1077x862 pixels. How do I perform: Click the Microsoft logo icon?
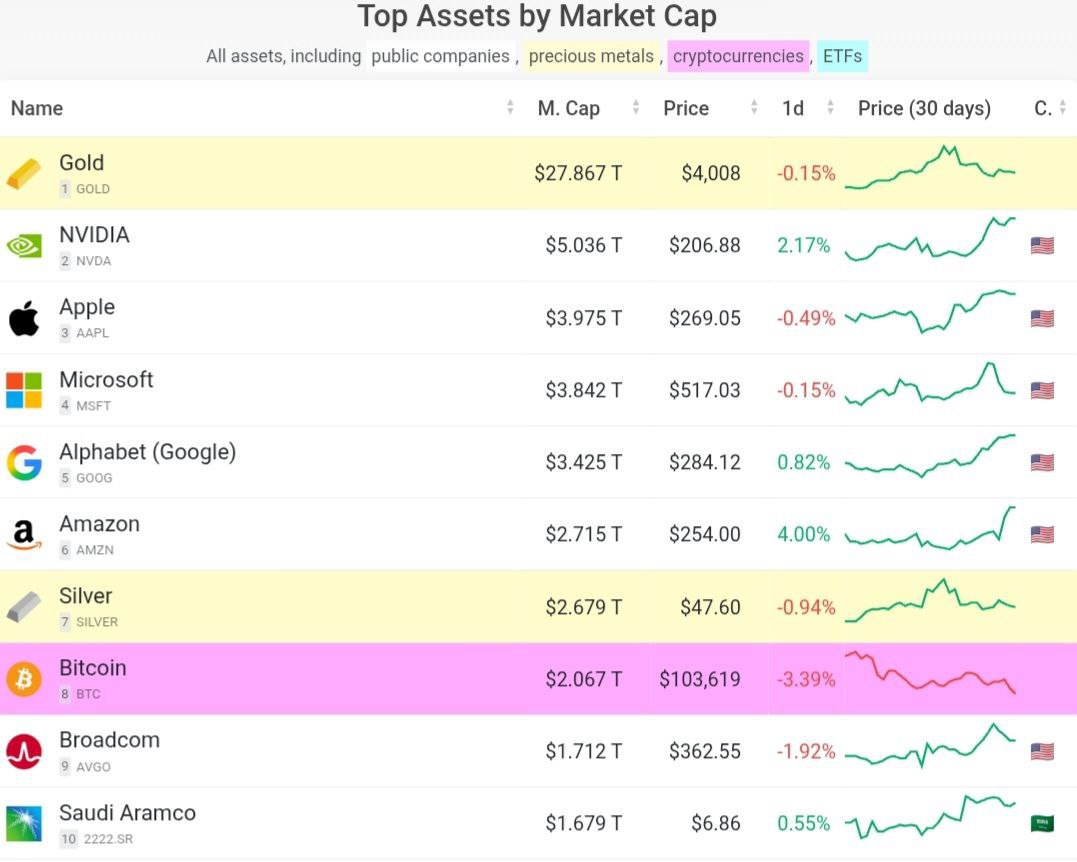(24, 390)
